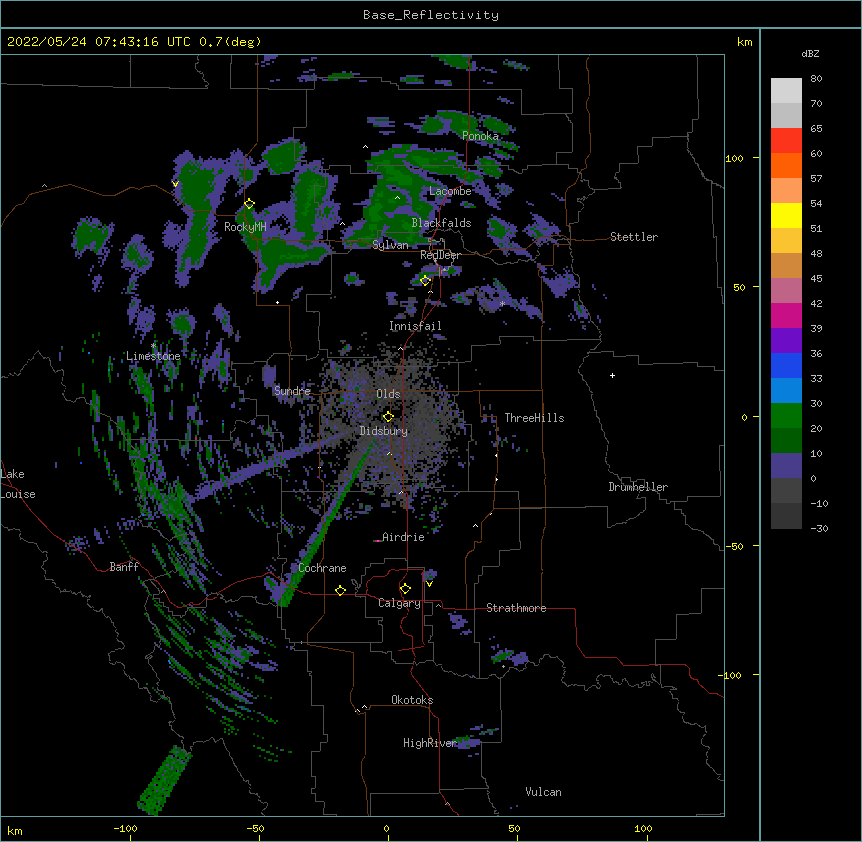Click the km unit label at top right
Screen dimensions: 862x842
coord(745,42)
